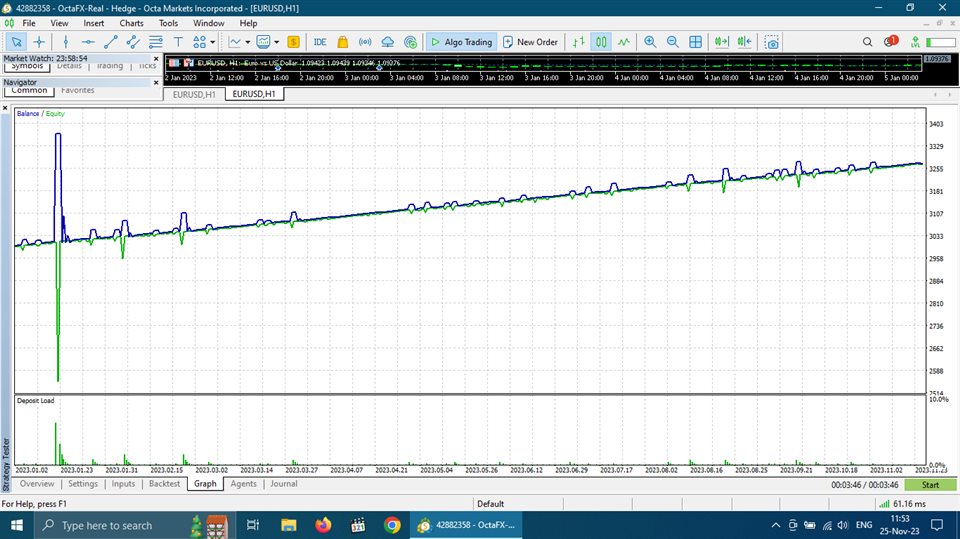Expand the shapes objects dropdown arrow
Image resolution: width=960 pixels, height=539 pixels.
[x=212, y=42]
